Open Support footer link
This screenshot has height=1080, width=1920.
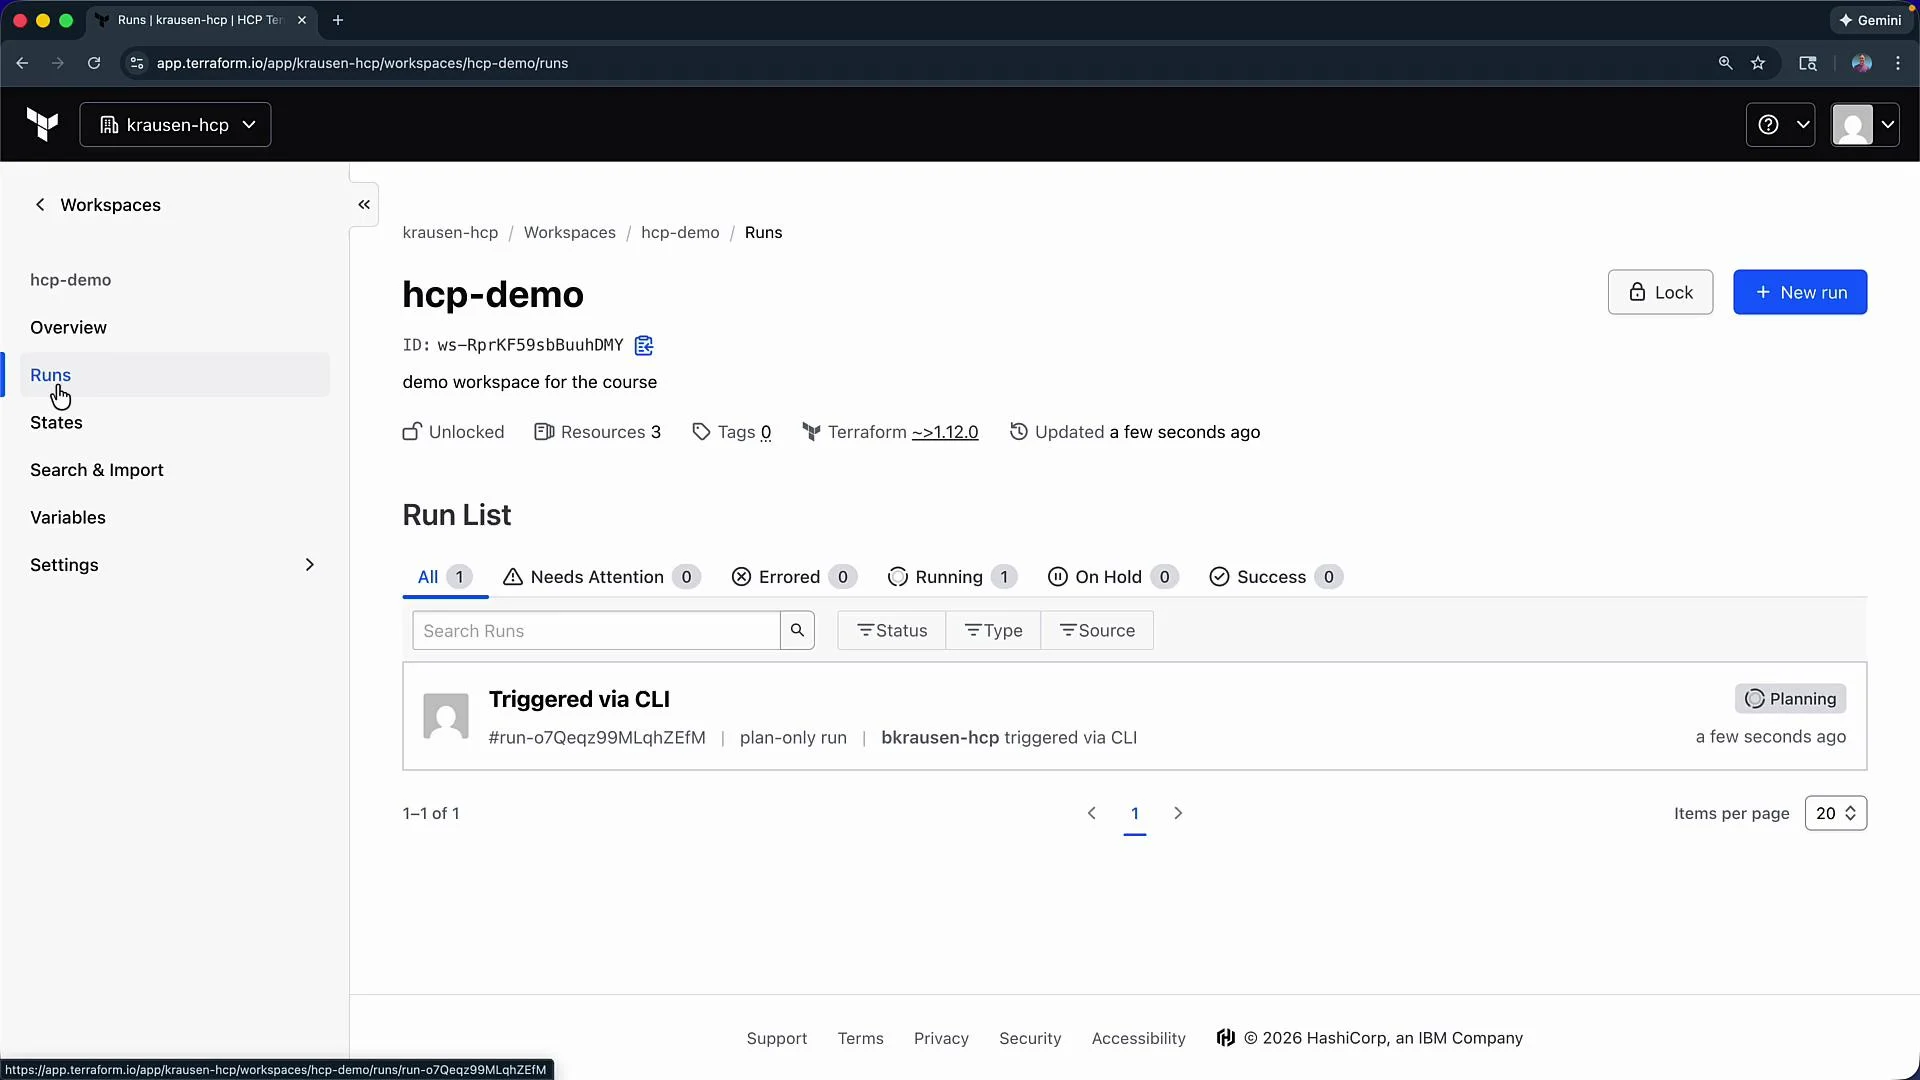point(777,1038)
